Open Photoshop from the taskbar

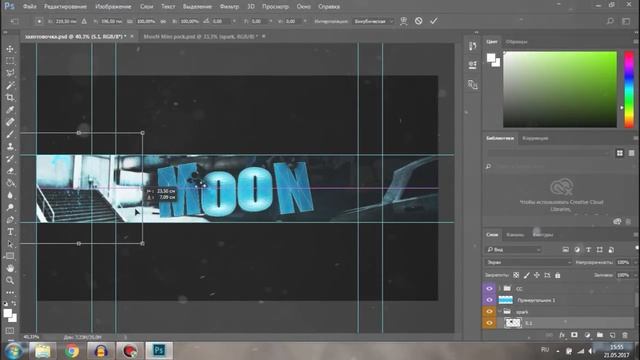click(159, 350)
